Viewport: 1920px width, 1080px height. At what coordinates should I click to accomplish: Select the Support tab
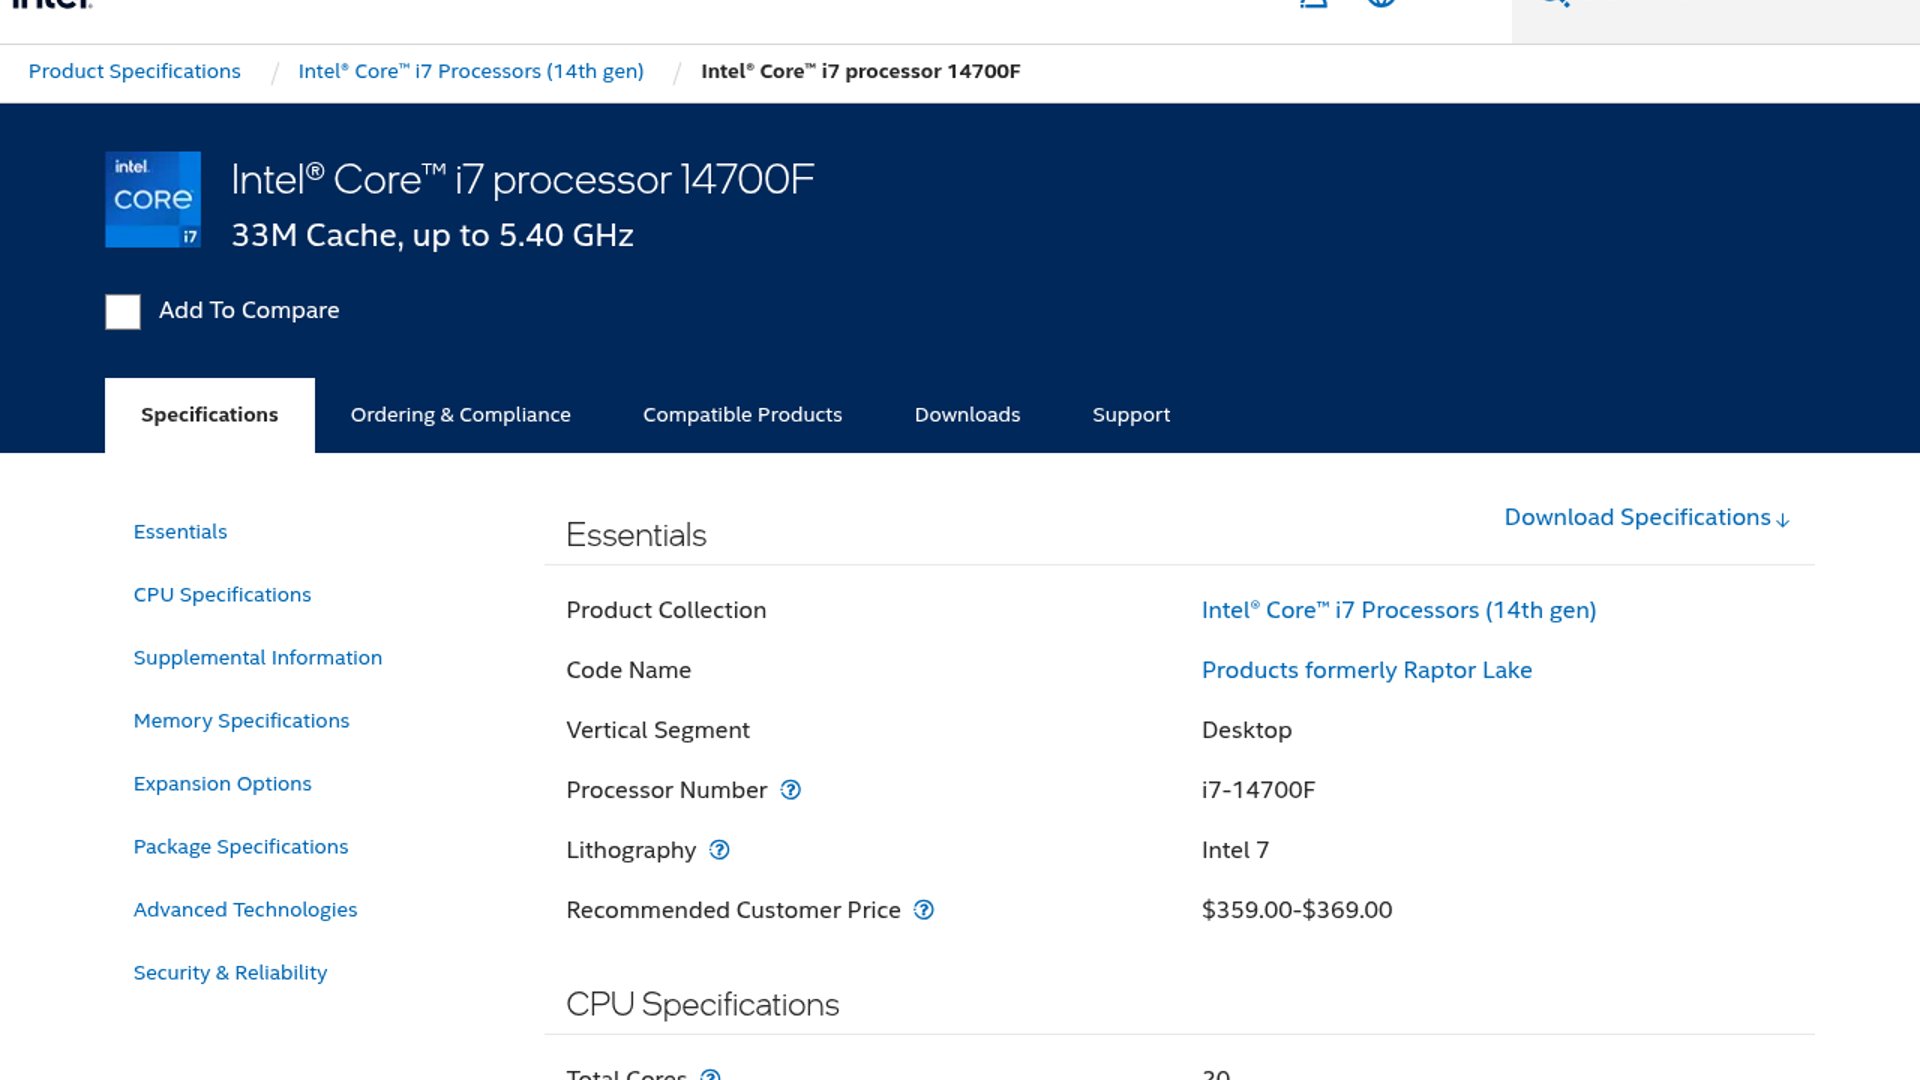click(x=1130, y=415)
